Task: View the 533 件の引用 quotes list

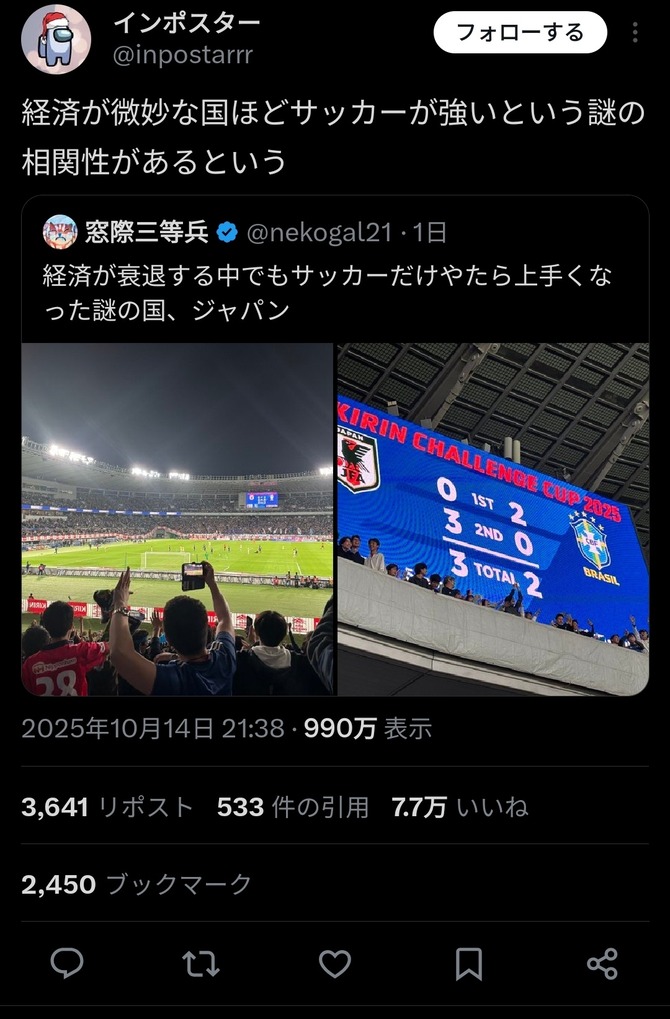Action: [292, 807]
